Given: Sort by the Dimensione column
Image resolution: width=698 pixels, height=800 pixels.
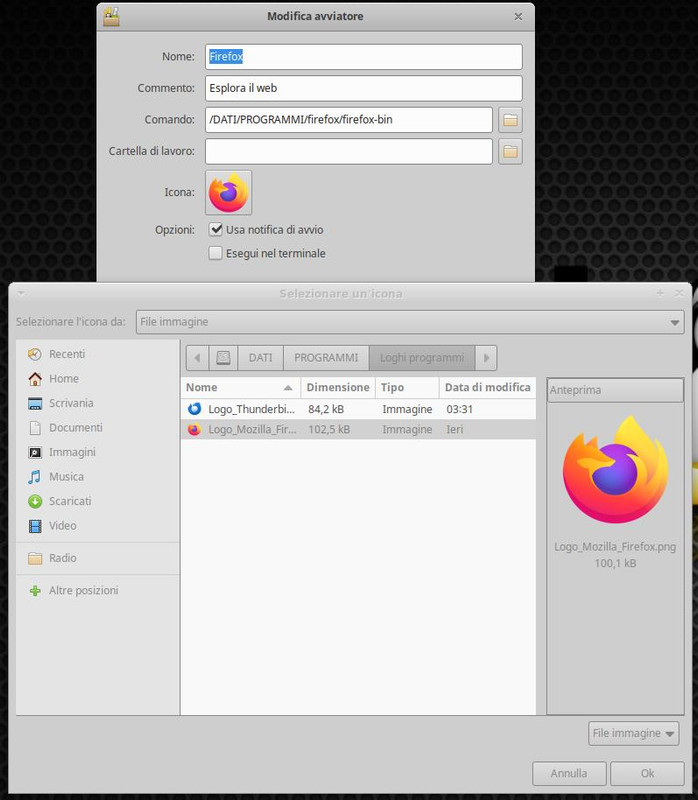Looking at the screenshot, I should [338, 388].
